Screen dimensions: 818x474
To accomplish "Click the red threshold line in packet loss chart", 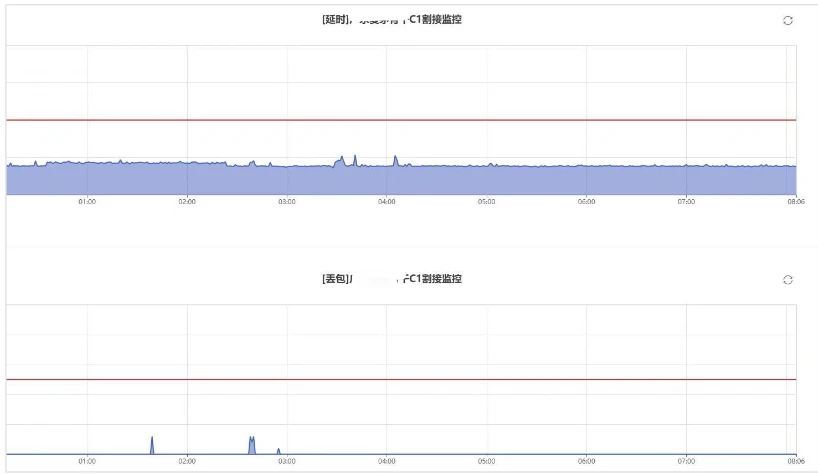I will pos(401,379).
